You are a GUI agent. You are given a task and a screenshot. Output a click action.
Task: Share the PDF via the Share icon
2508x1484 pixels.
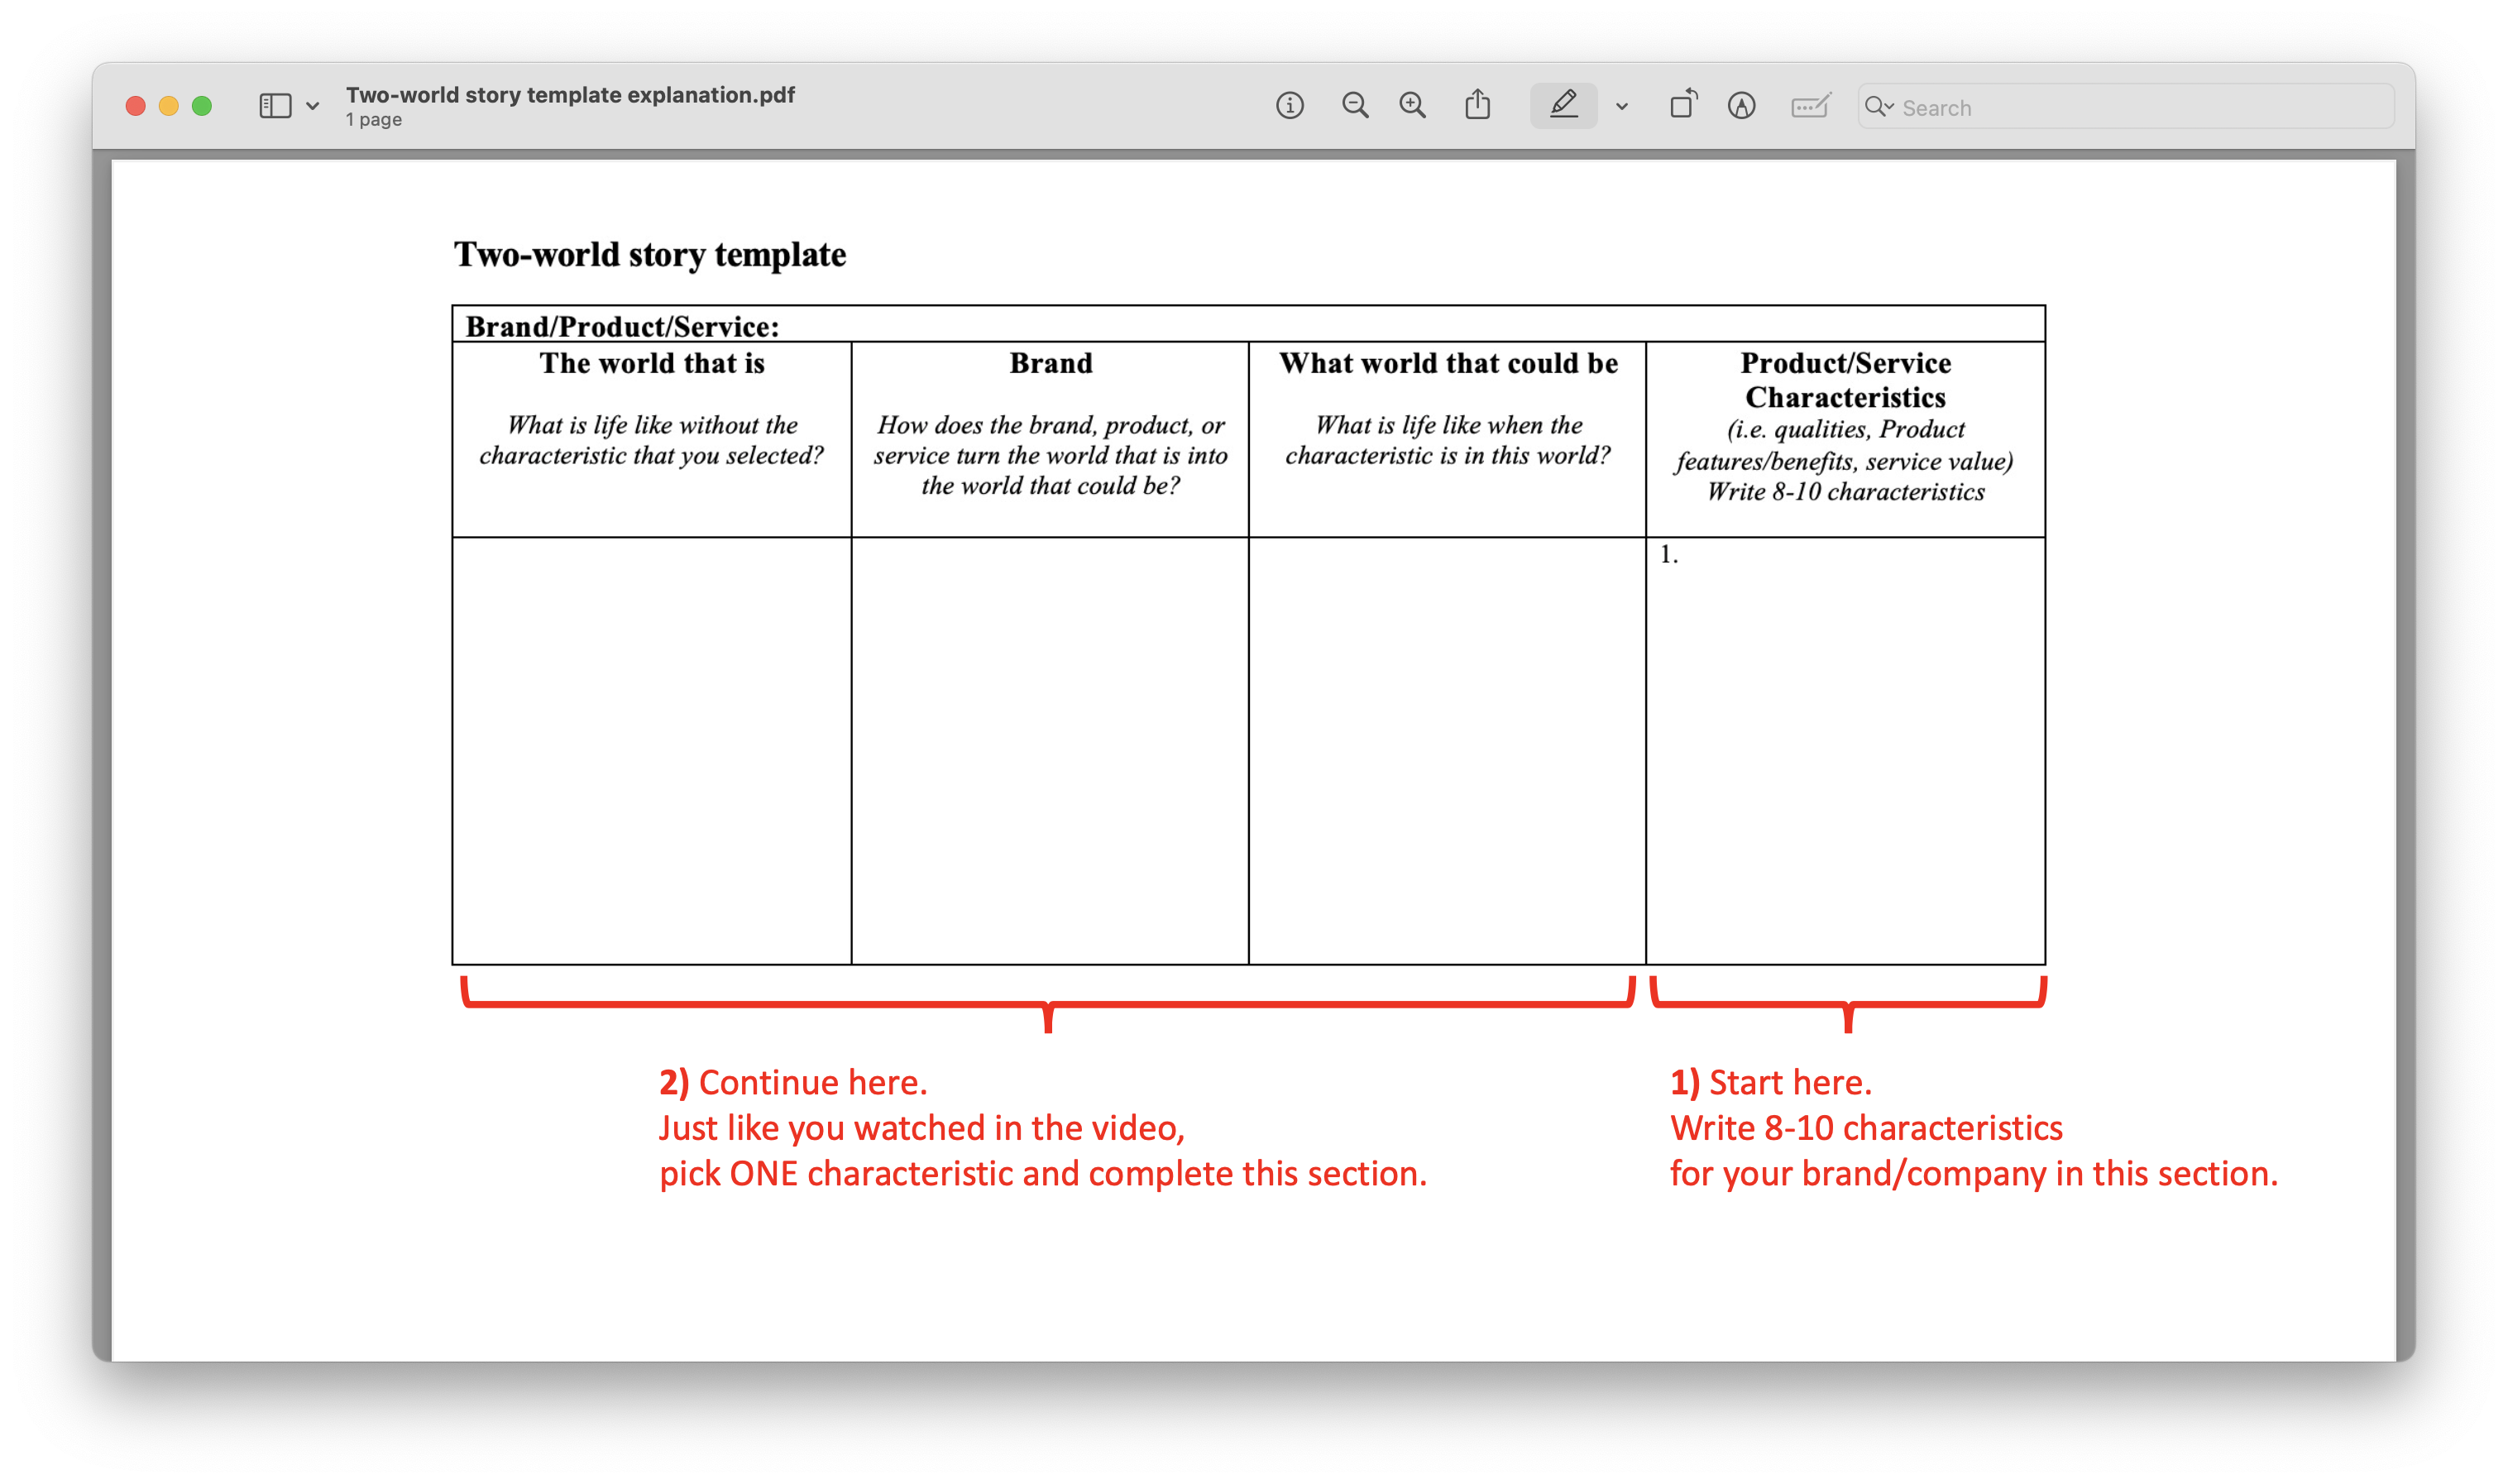[x=1477, y=104]
